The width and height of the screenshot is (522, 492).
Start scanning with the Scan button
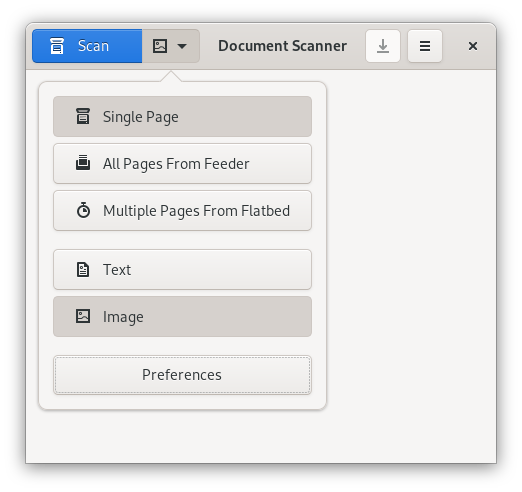[x=87, y=46]
